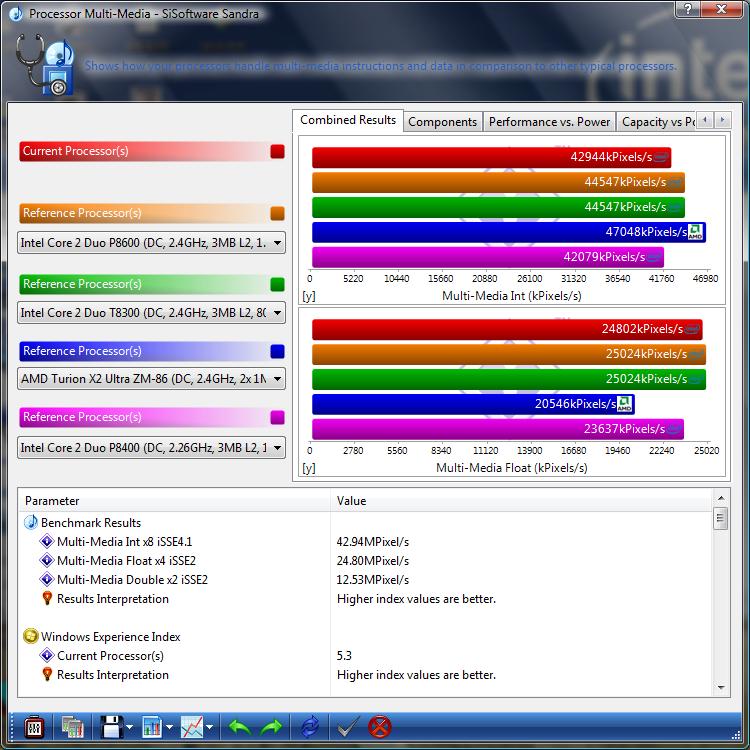Screen dimensions: 750x750
Task: Click the [y] toggle on Multi-Media Int chart
Action: click(309, 296)
